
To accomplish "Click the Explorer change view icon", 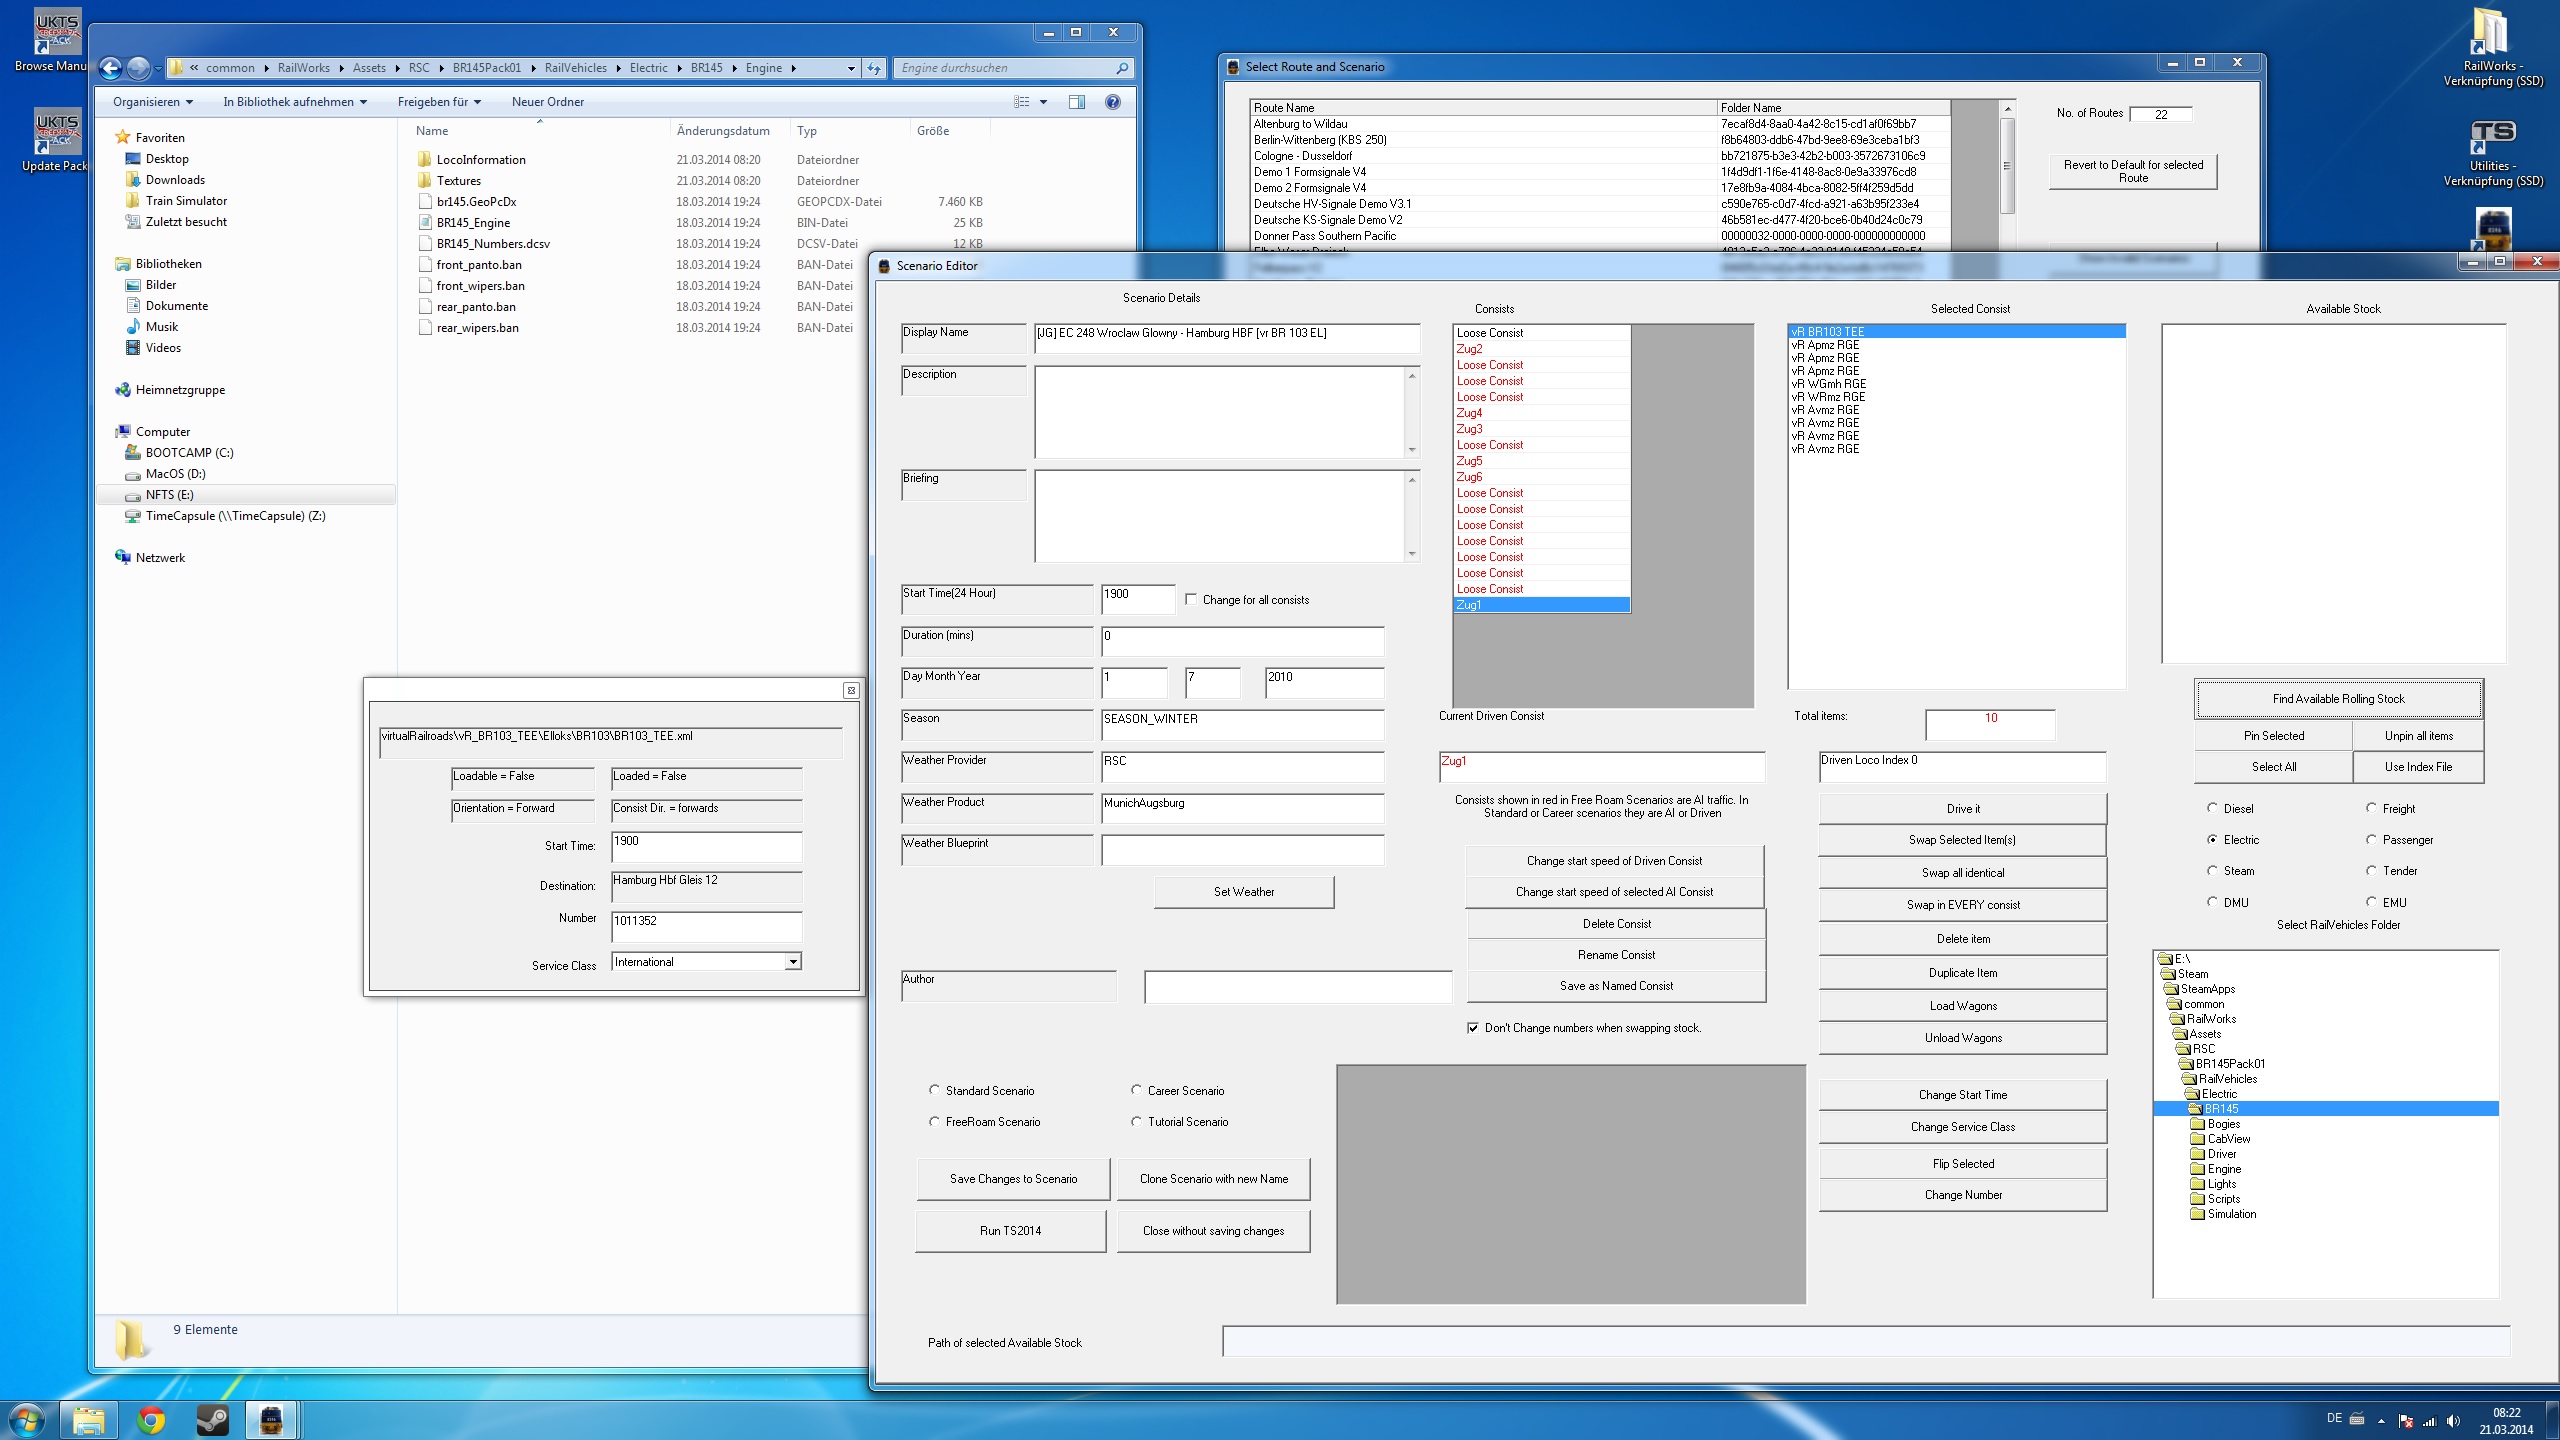I will click(x=1021, y=102).
